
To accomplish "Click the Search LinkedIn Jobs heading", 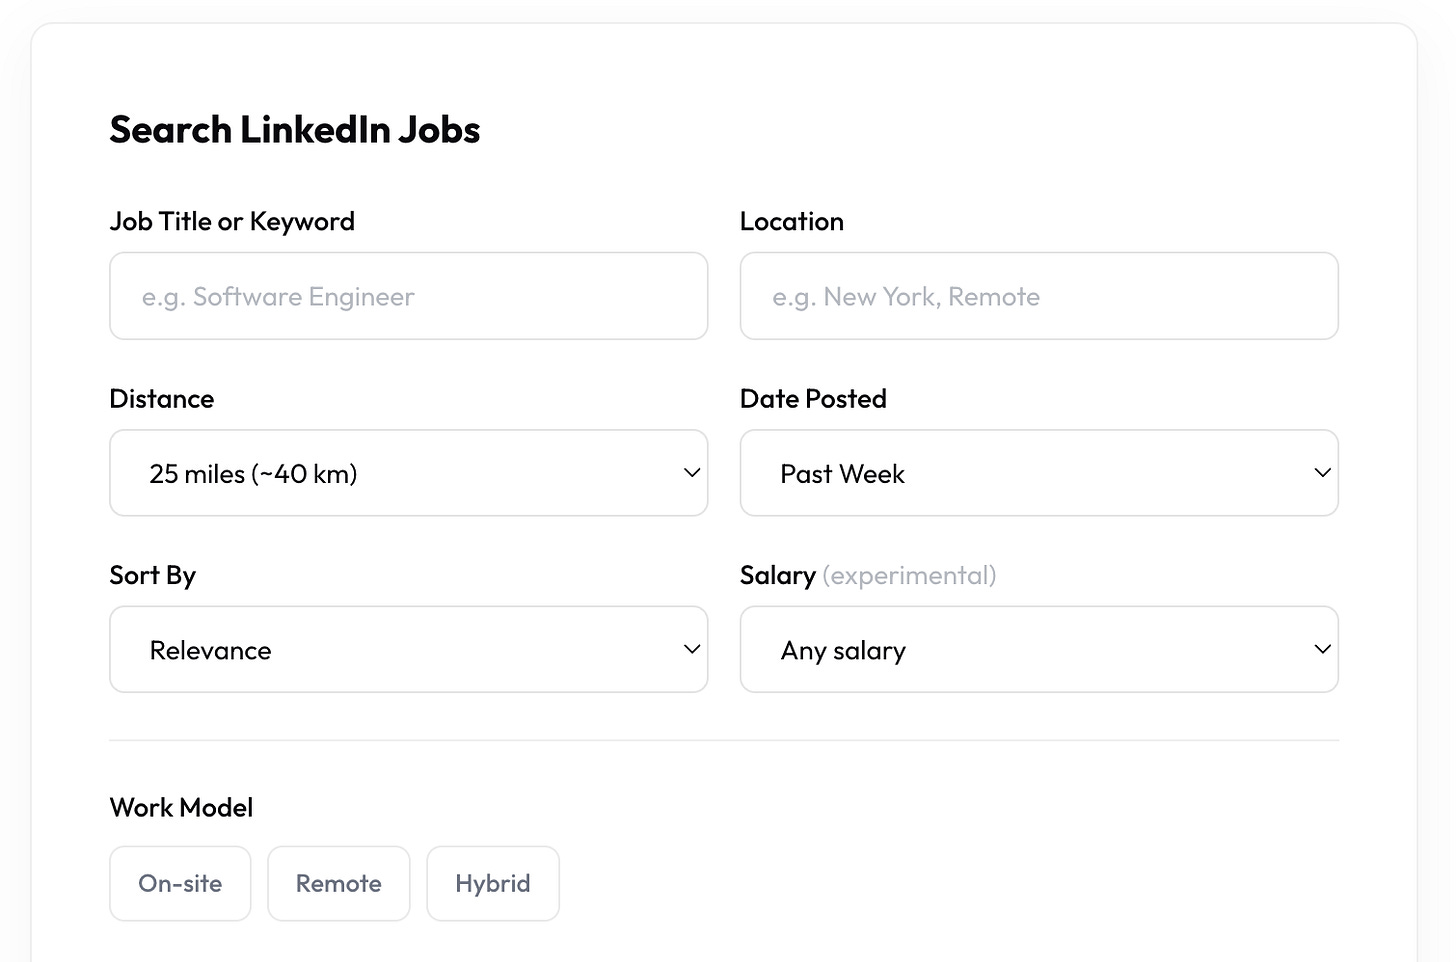I will tap(294, 129).
